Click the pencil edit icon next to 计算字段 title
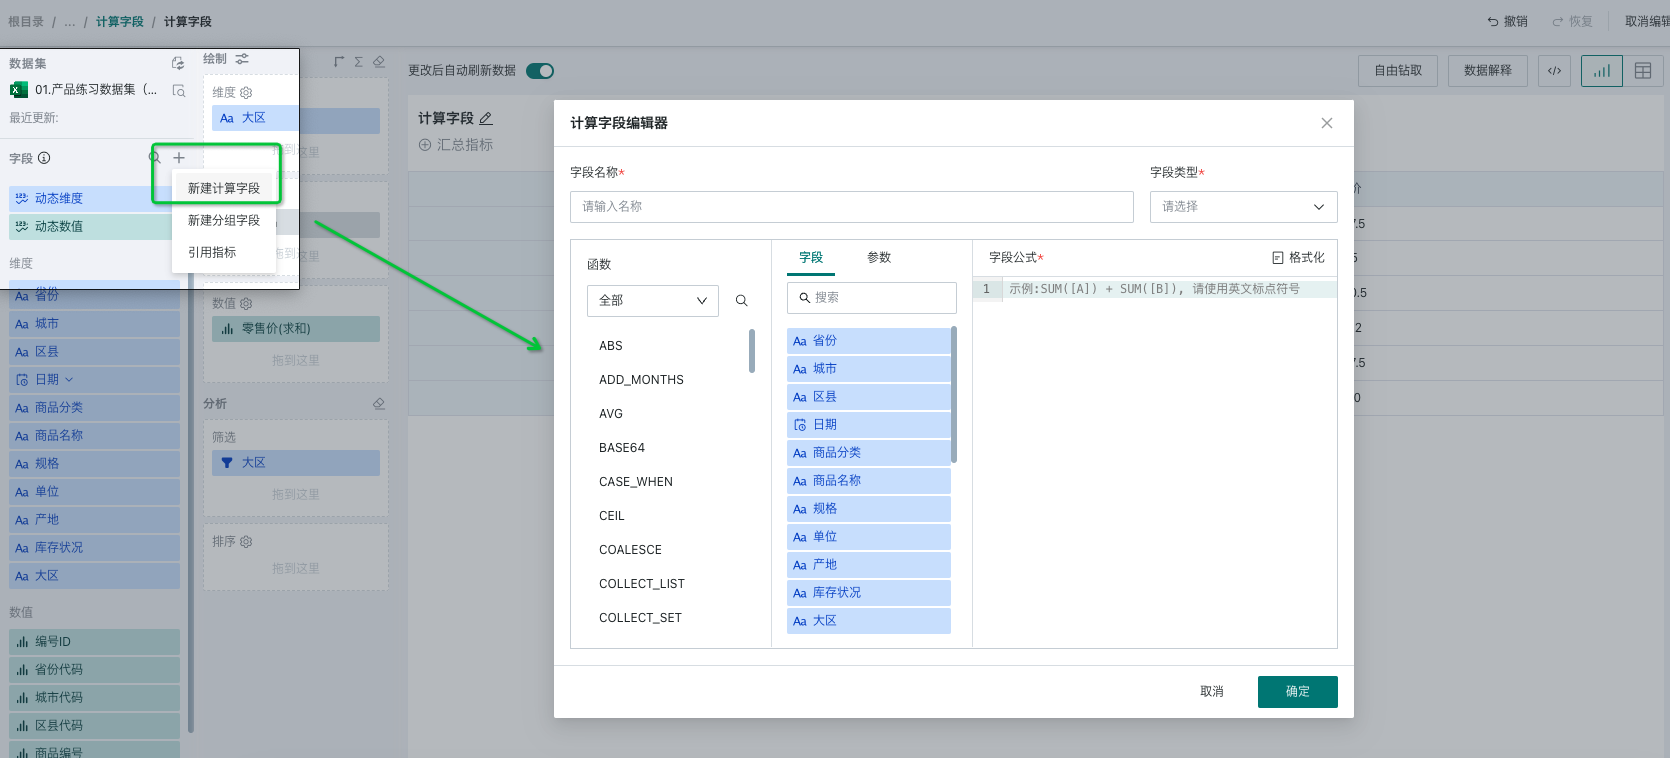1670x758 pixels. coord(486,118)
